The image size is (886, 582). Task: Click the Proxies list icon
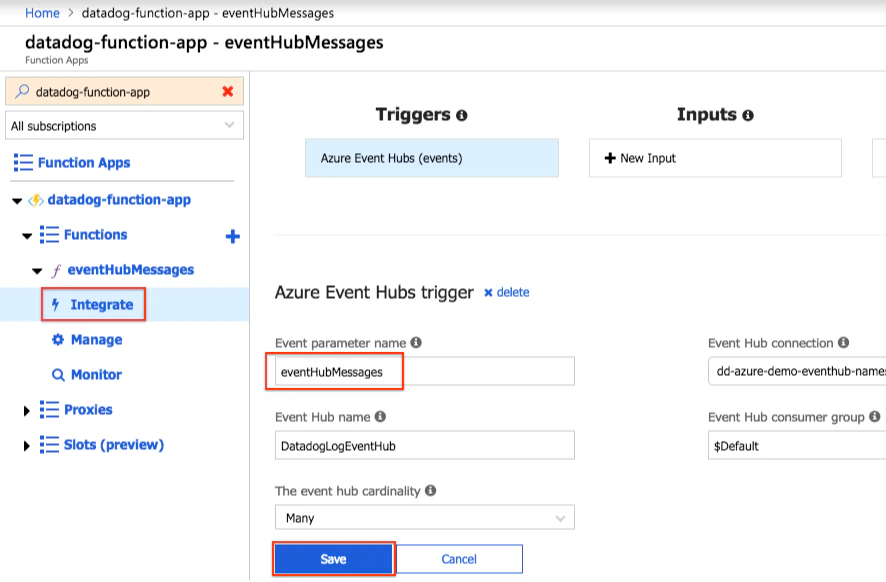[x=49, y=410]
